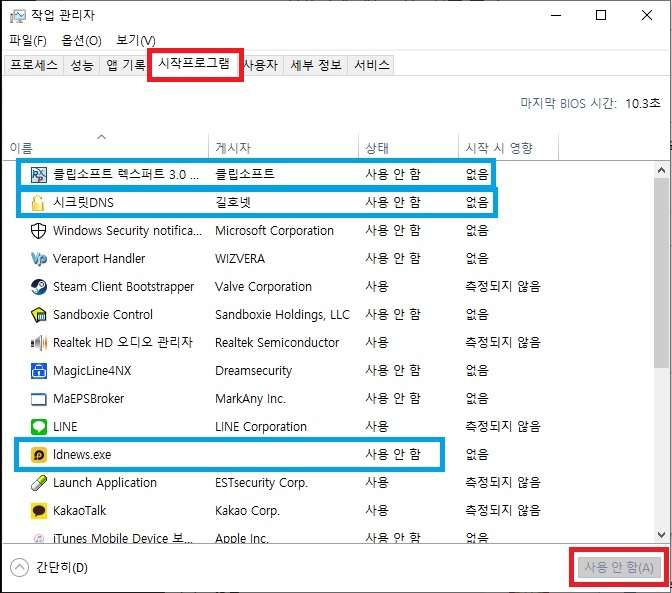The image size is (672, 593).
Task: Click the Windows Security shield icon
Action: tap(39, 231)
